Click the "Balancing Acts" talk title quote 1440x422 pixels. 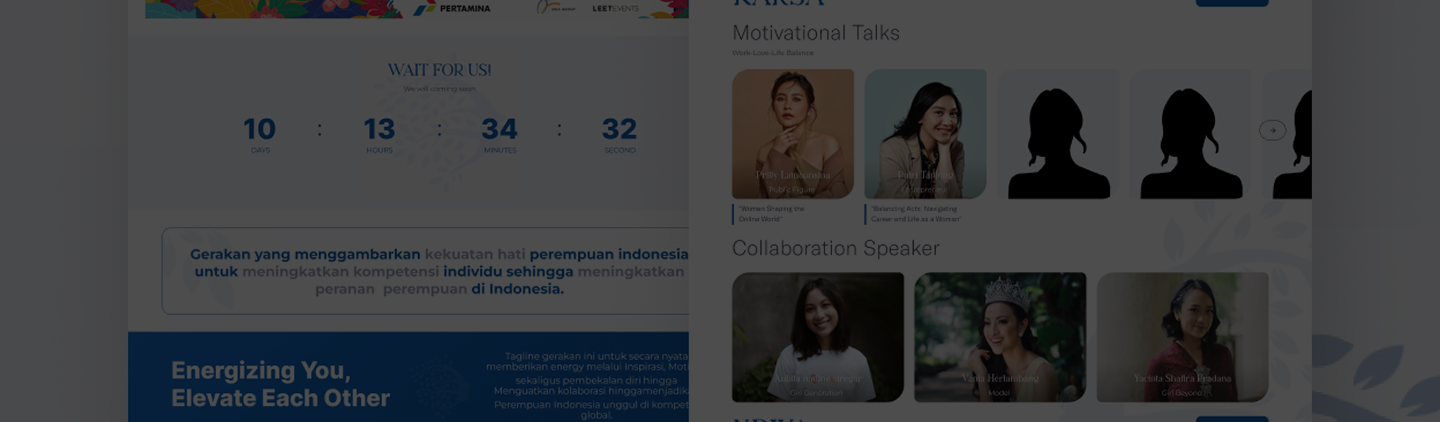(x=915, y=214)
